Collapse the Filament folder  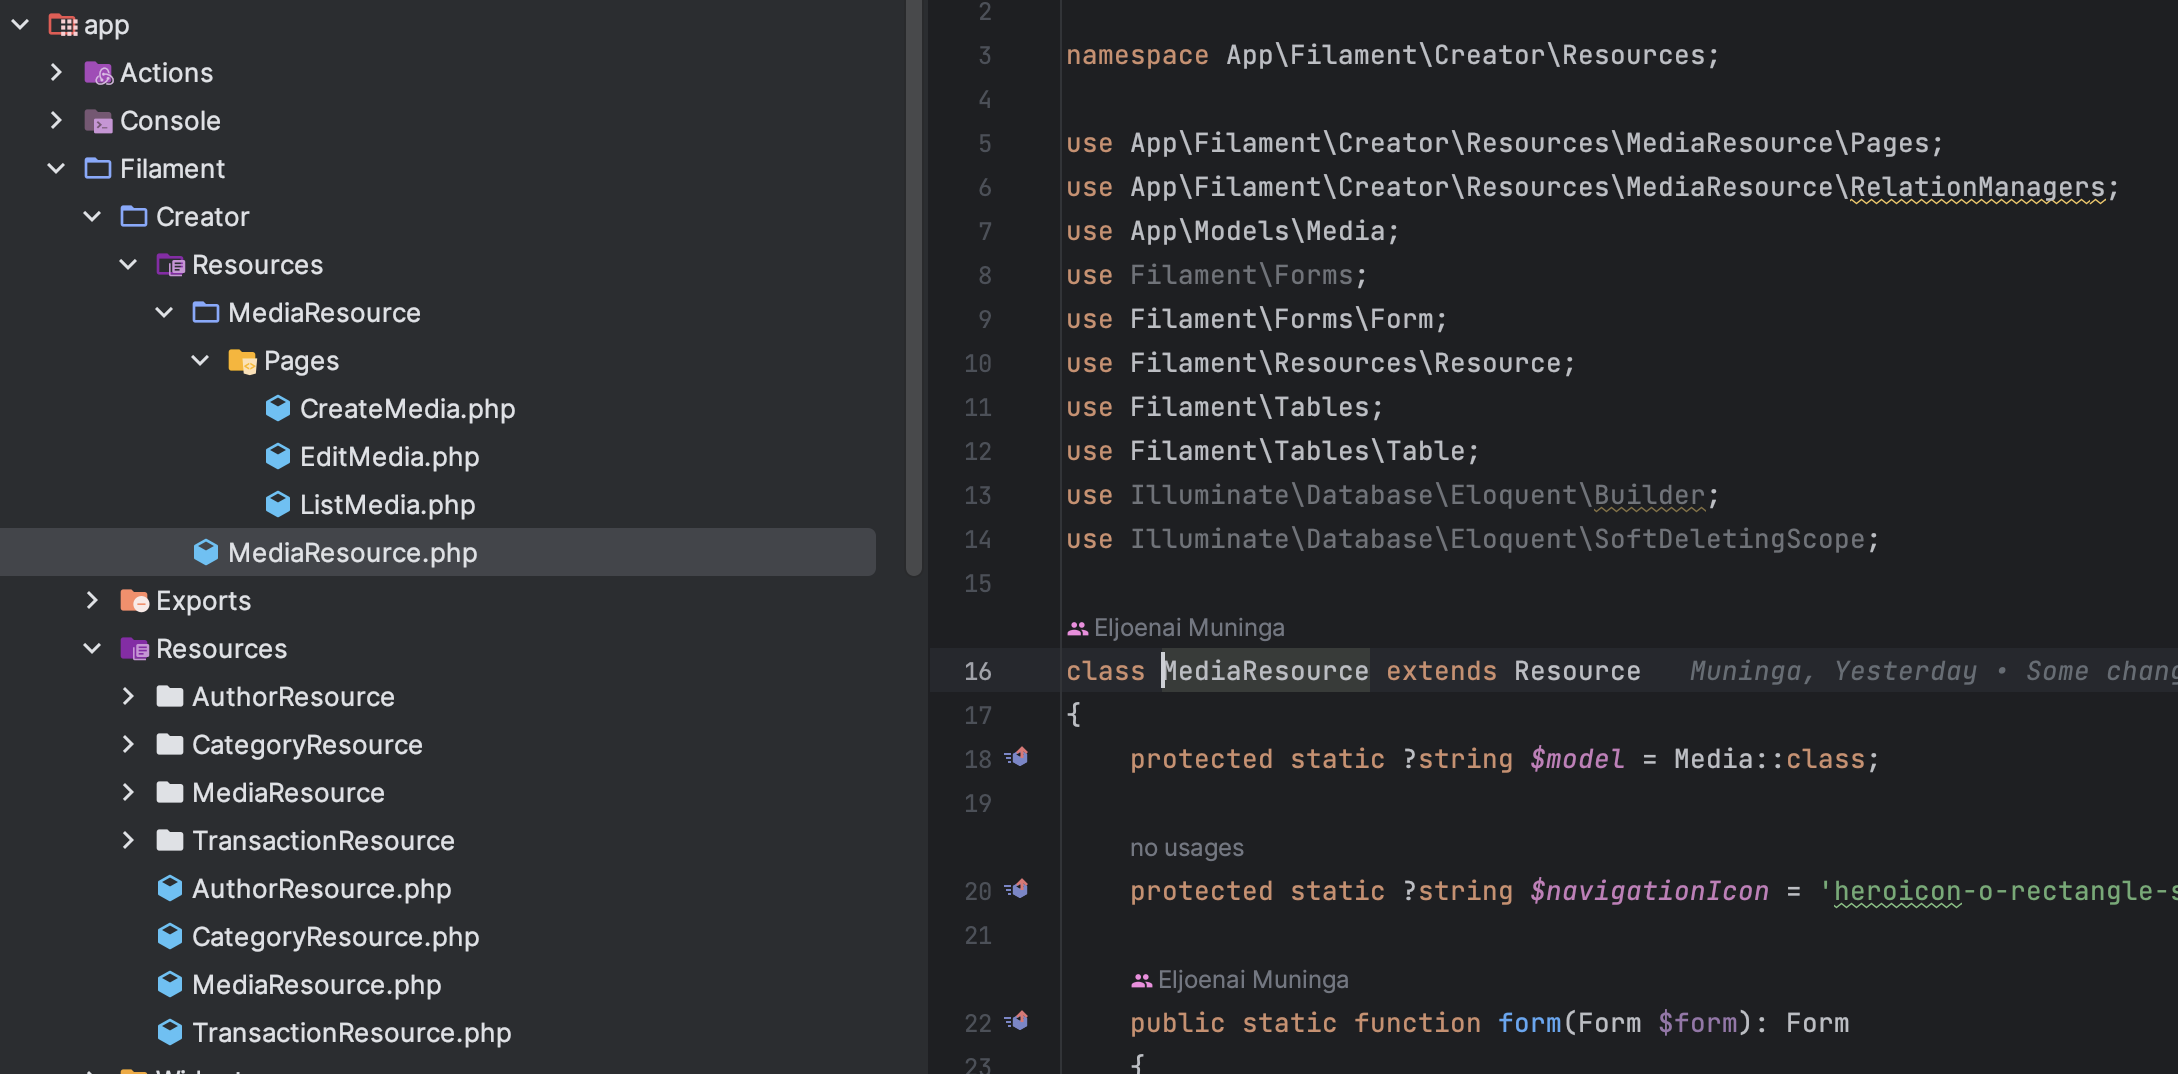(57, 169)
